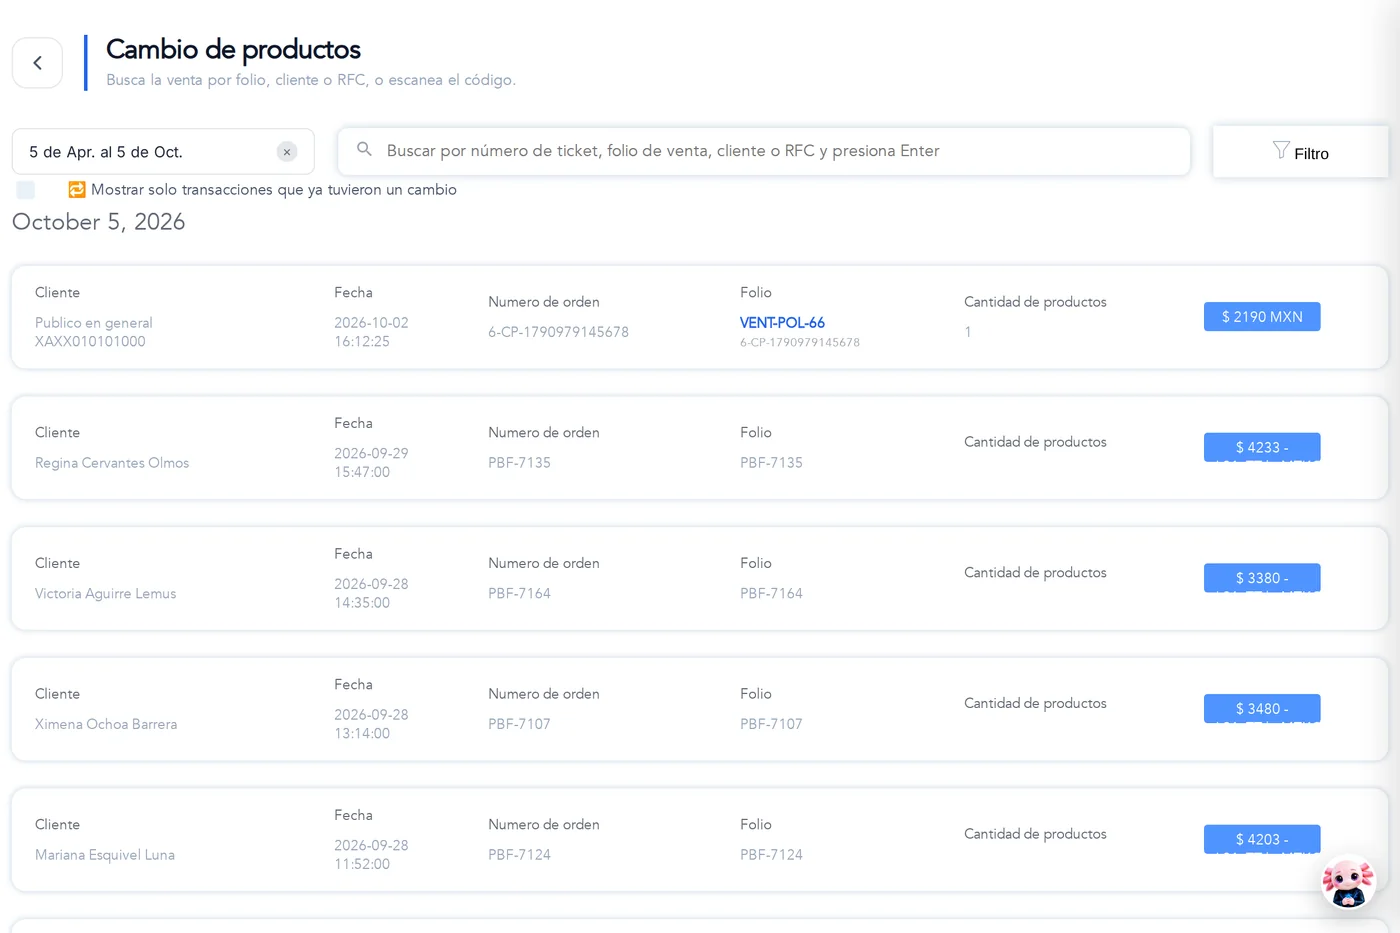Click the date 2026-09-28 13:14:00
Image resolution: width=1400 pixels, height=933 pixels.
point(371,724)
